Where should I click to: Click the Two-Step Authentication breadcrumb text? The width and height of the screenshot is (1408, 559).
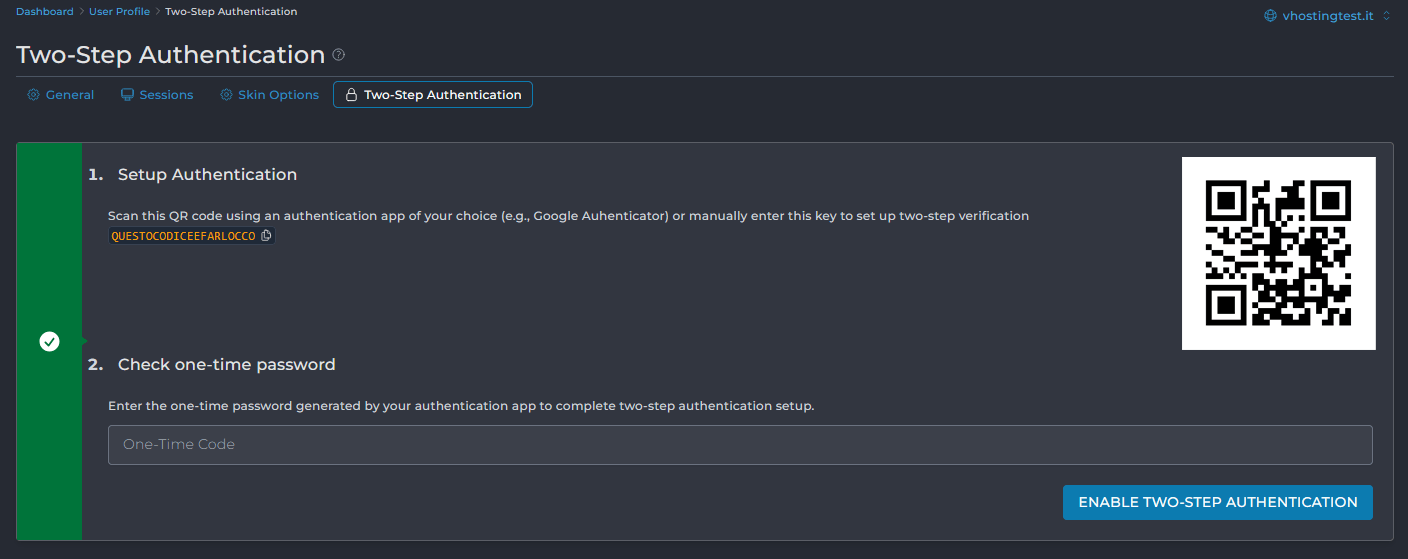pyautogui.click(x=231, y=12)
